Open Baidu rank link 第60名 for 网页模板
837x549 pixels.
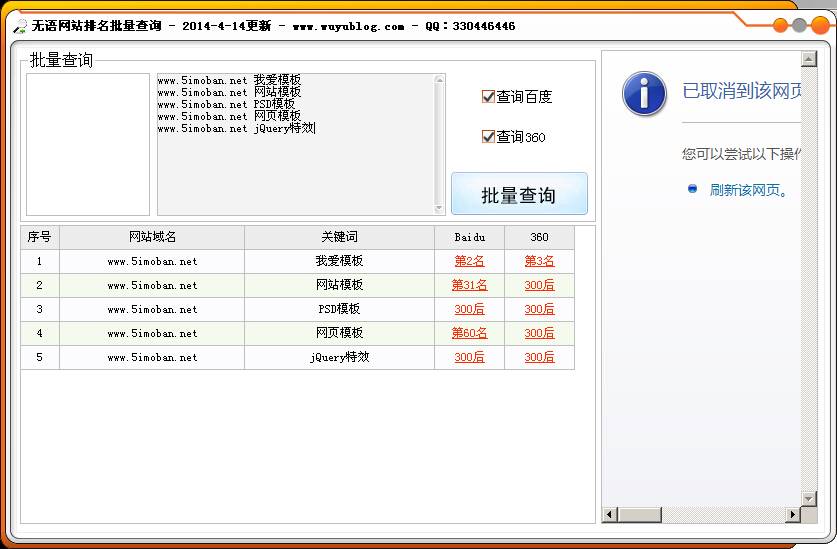(x=469, y=333)
